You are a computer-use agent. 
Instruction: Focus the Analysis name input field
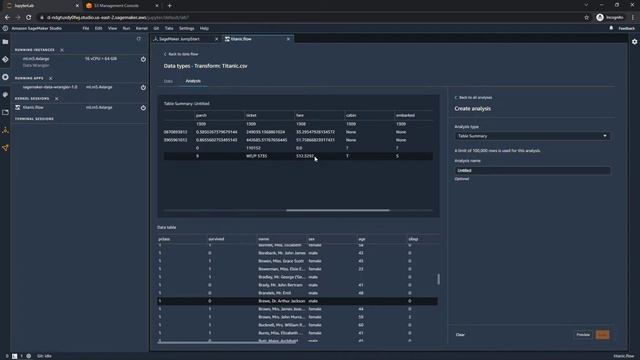(x=533, y=171)
